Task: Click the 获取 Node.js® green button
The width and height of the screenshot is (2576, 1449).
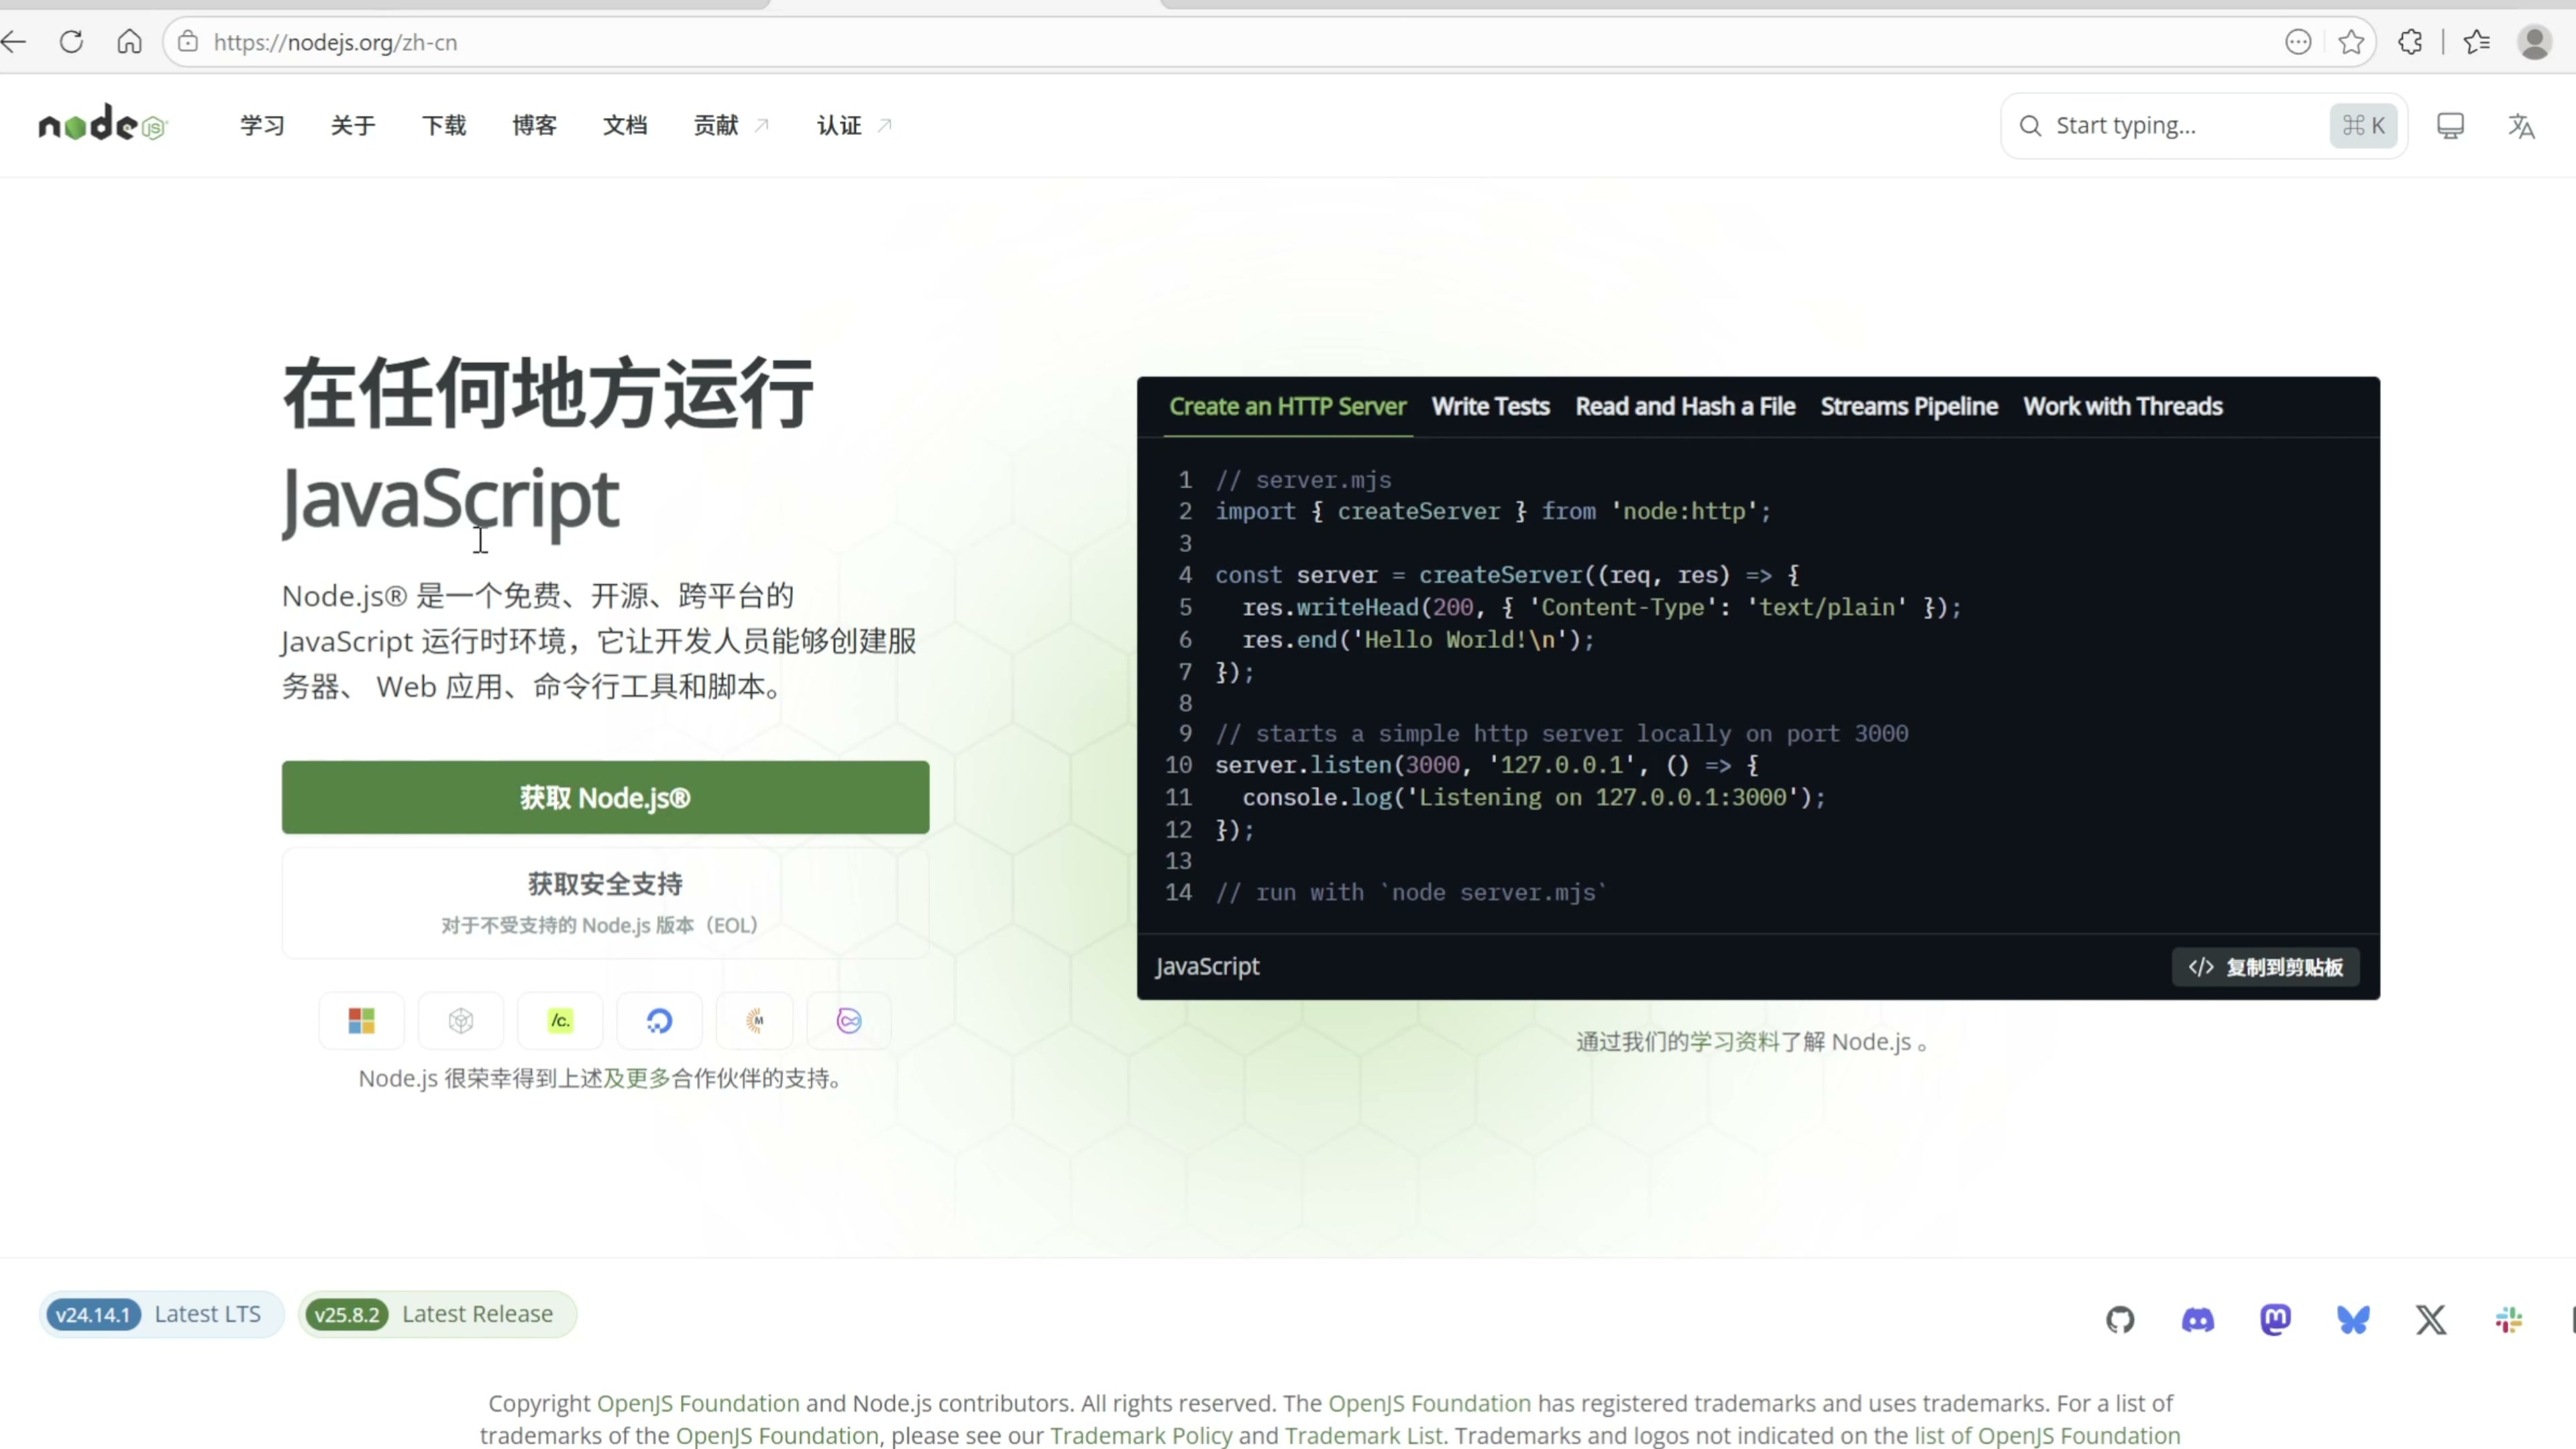Action: click(x=605, y=797)
